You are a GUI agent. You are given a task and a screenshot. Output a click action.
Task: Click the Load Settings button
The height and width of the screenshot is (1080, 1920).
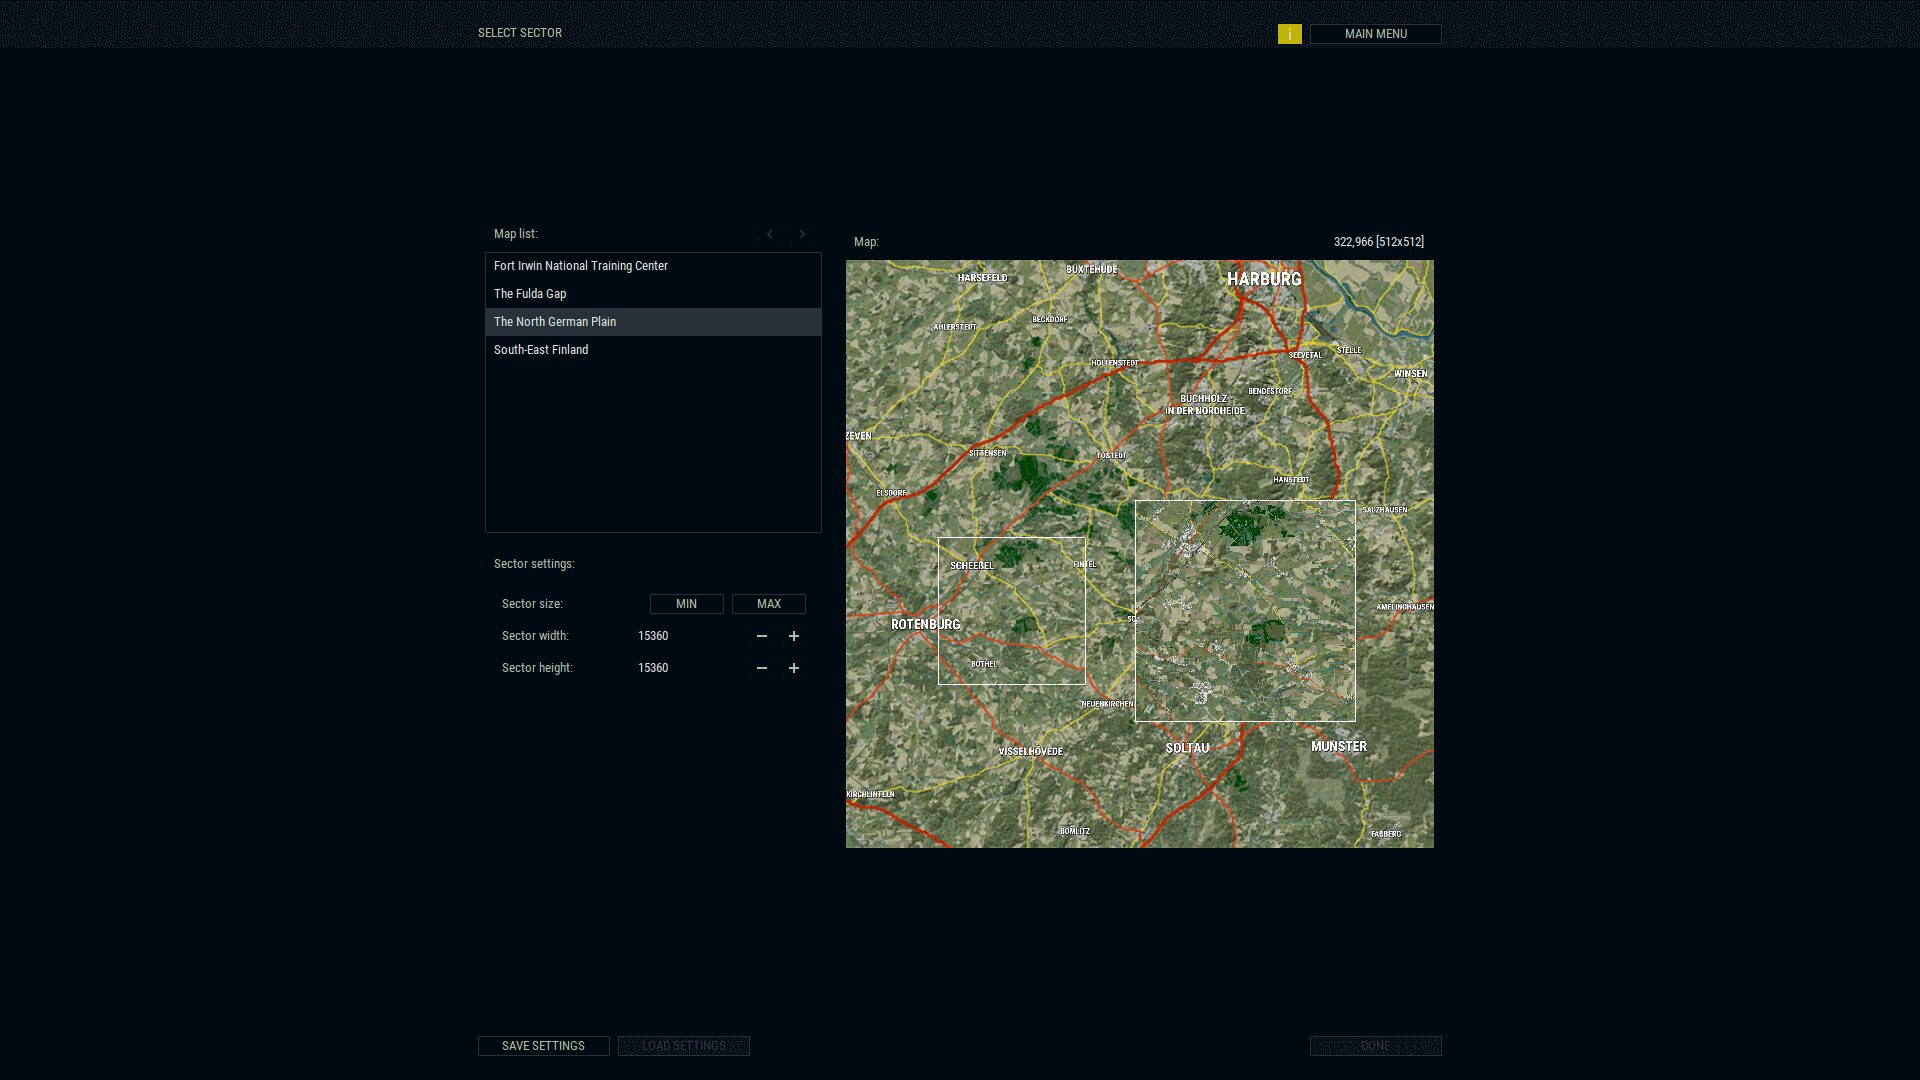point(683,1046)
